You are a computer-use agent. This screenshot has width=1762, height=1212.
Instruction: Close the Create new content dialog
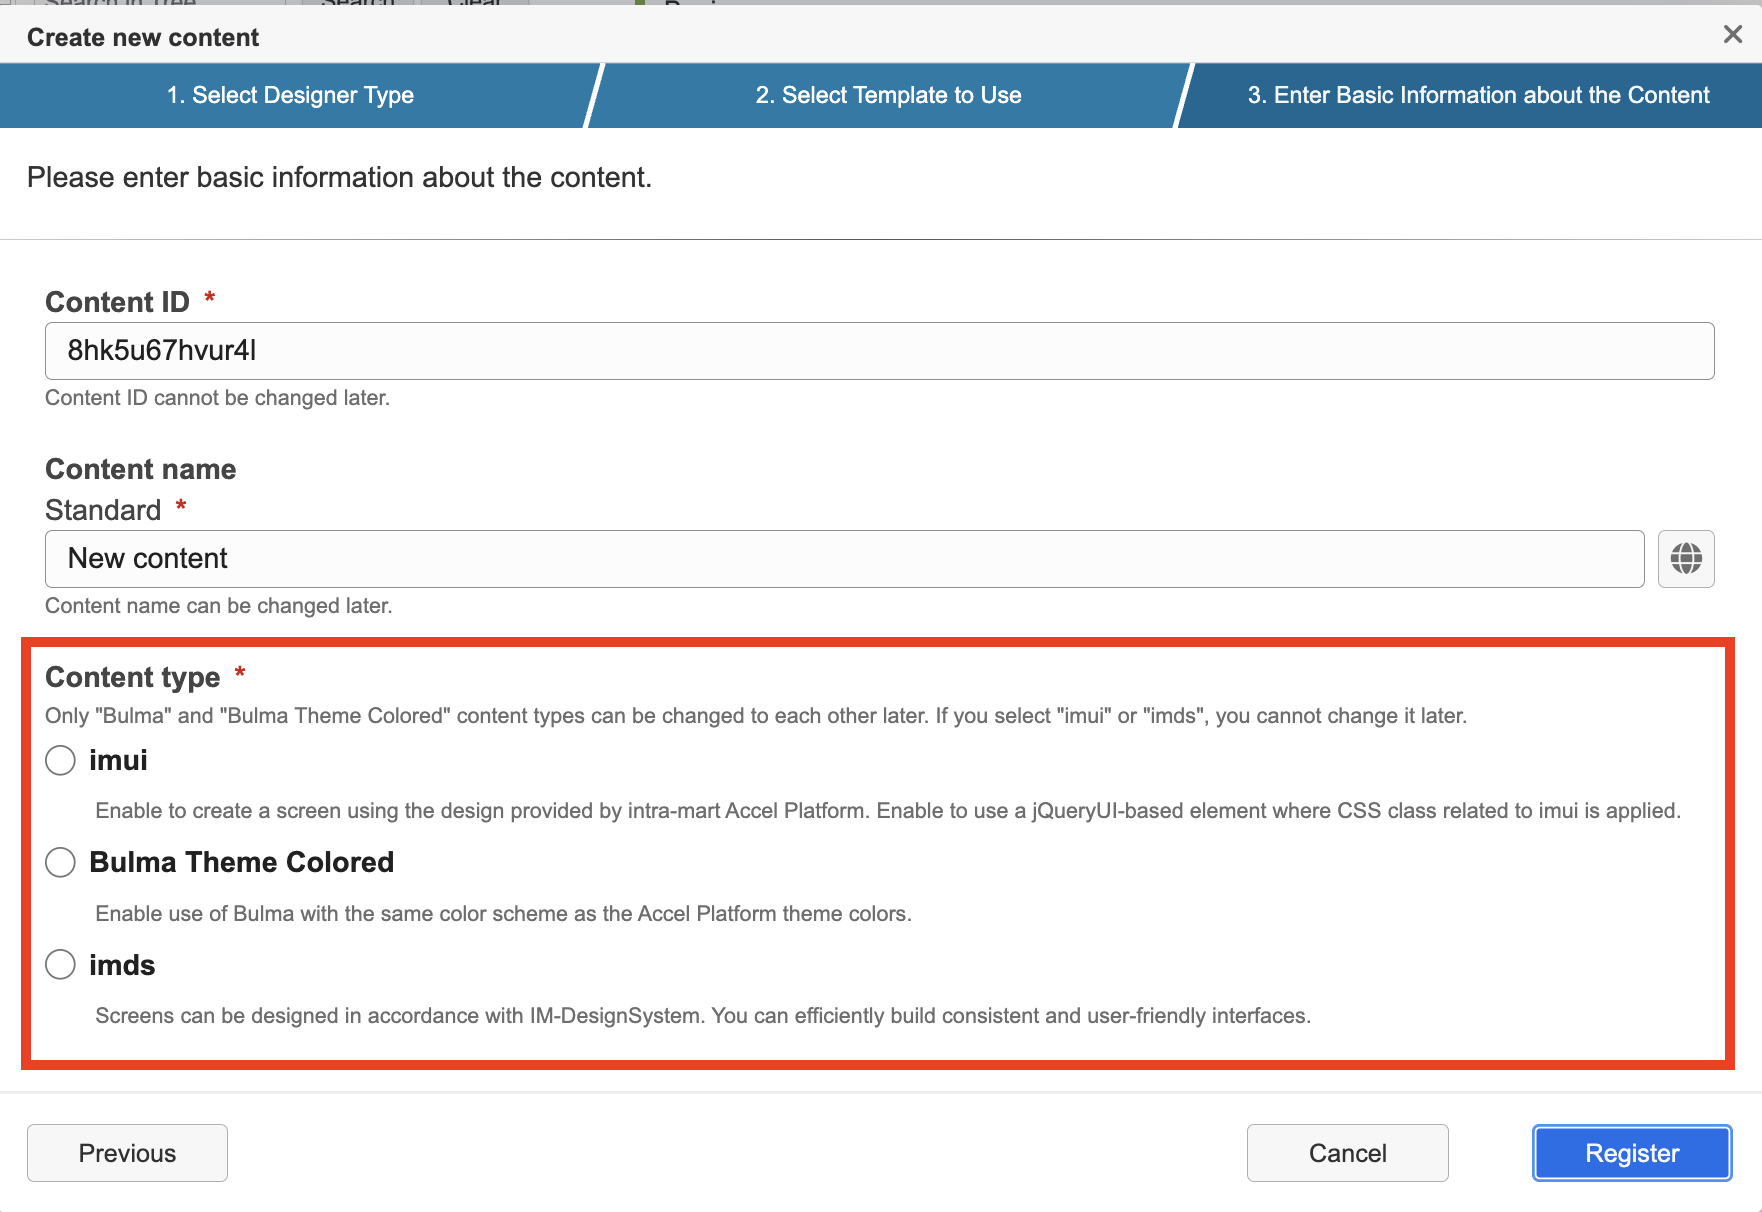[1733, 35]
